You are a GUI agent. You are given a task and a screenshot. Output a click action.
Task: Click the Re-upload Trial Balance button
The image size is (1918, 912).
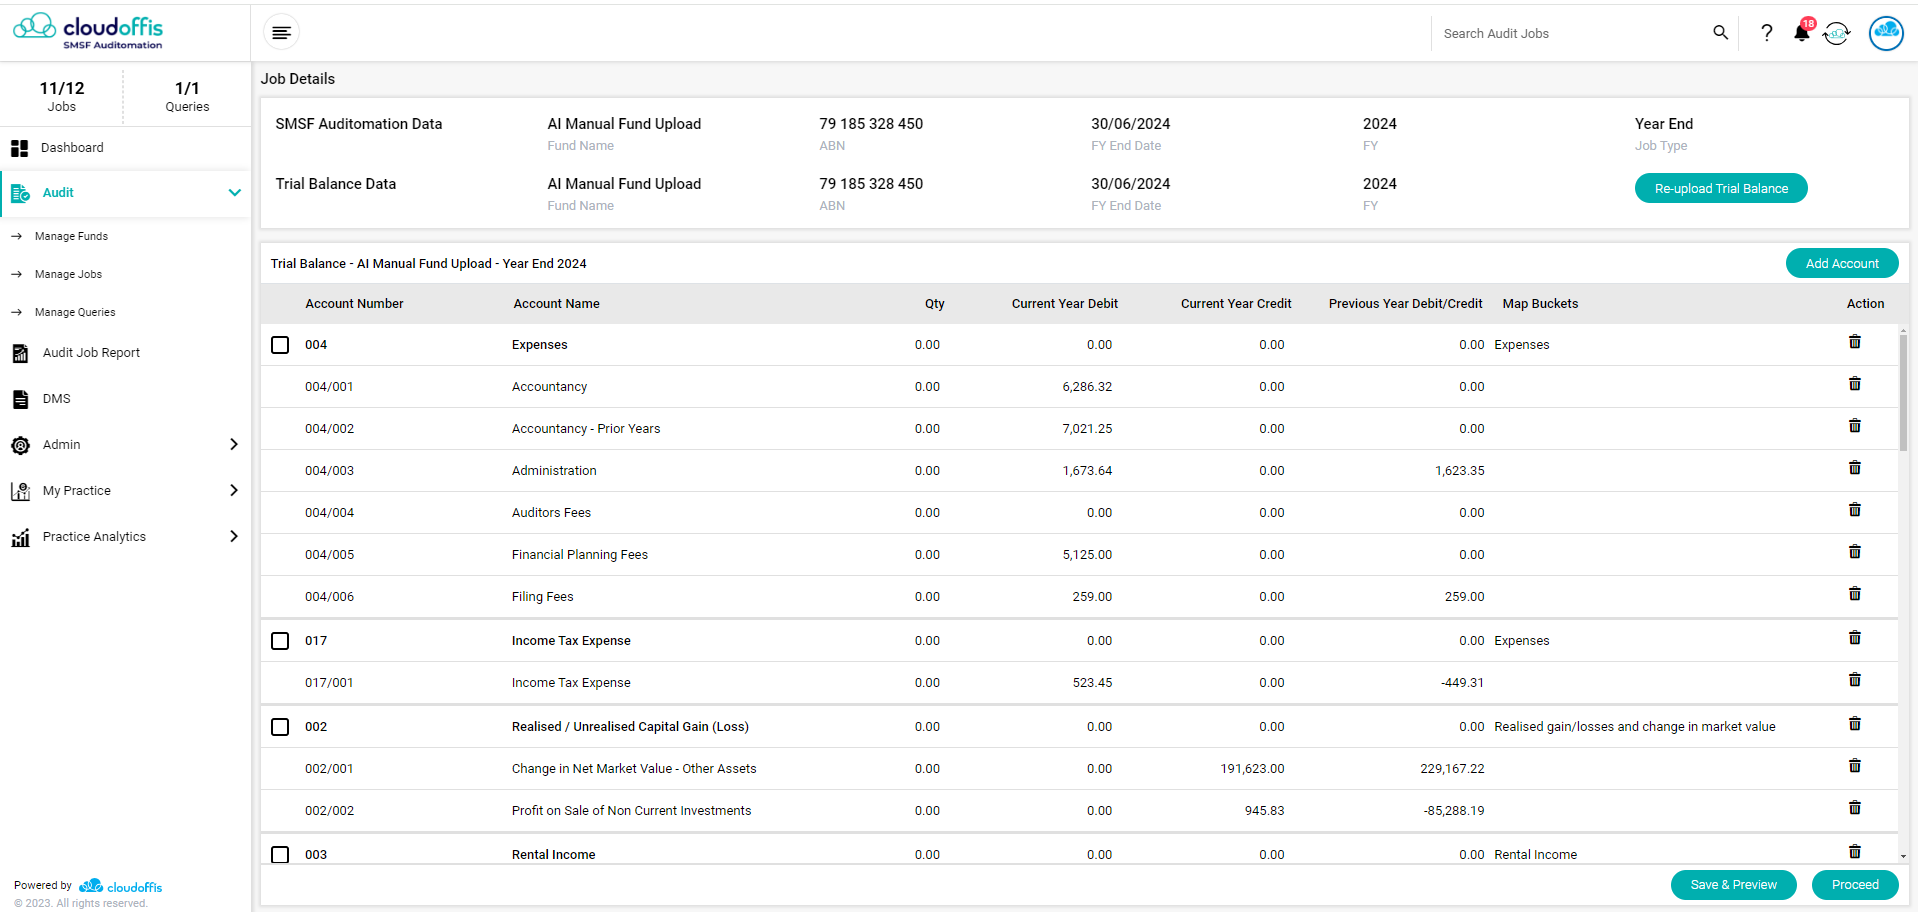[1720, 189]
